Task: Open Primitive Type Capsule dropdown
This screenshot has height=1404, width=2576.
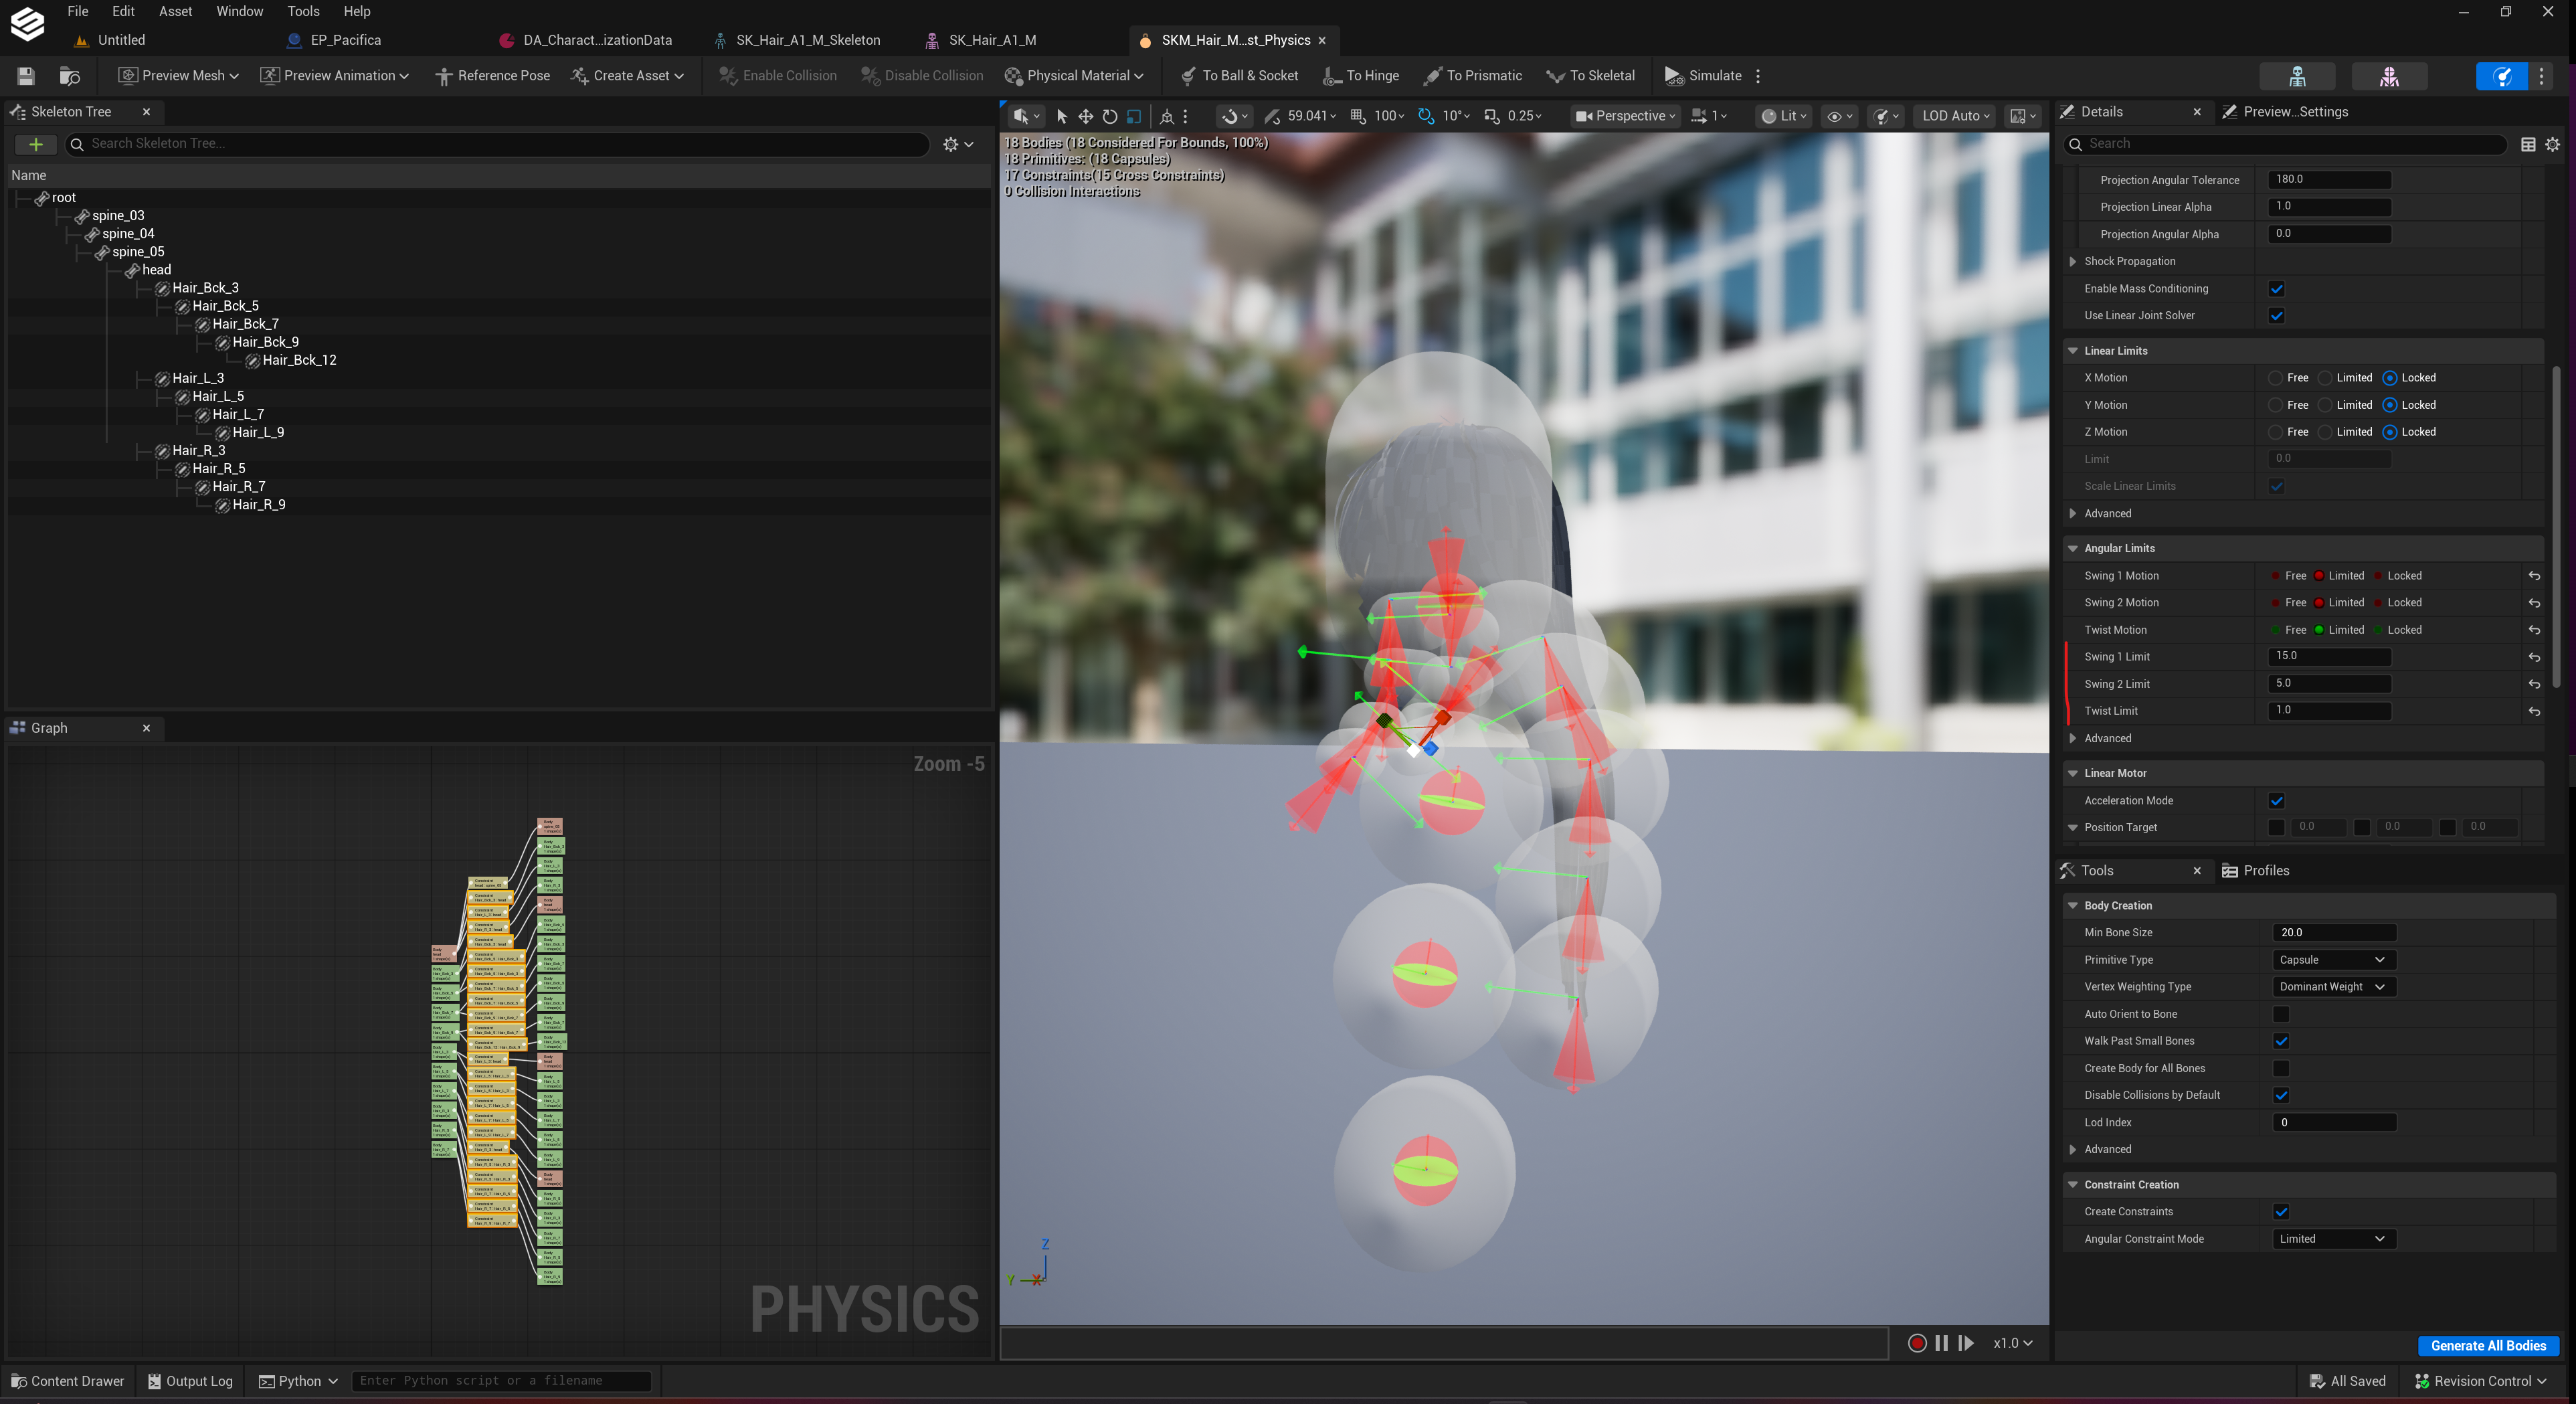Action: pos(2333,960)
